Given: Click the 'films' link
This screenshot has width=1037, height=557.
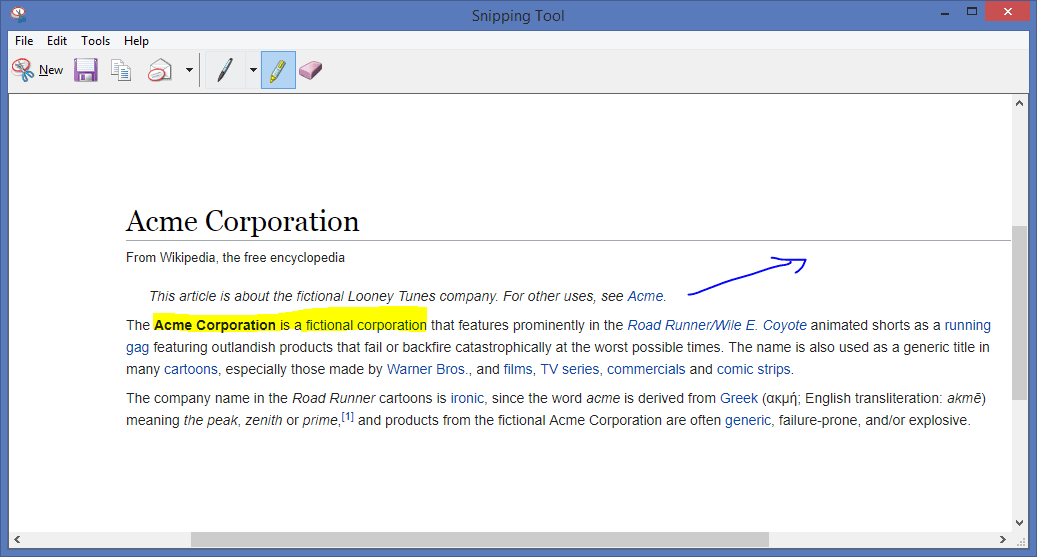Looking at the screenshot, I should [518, 369].
